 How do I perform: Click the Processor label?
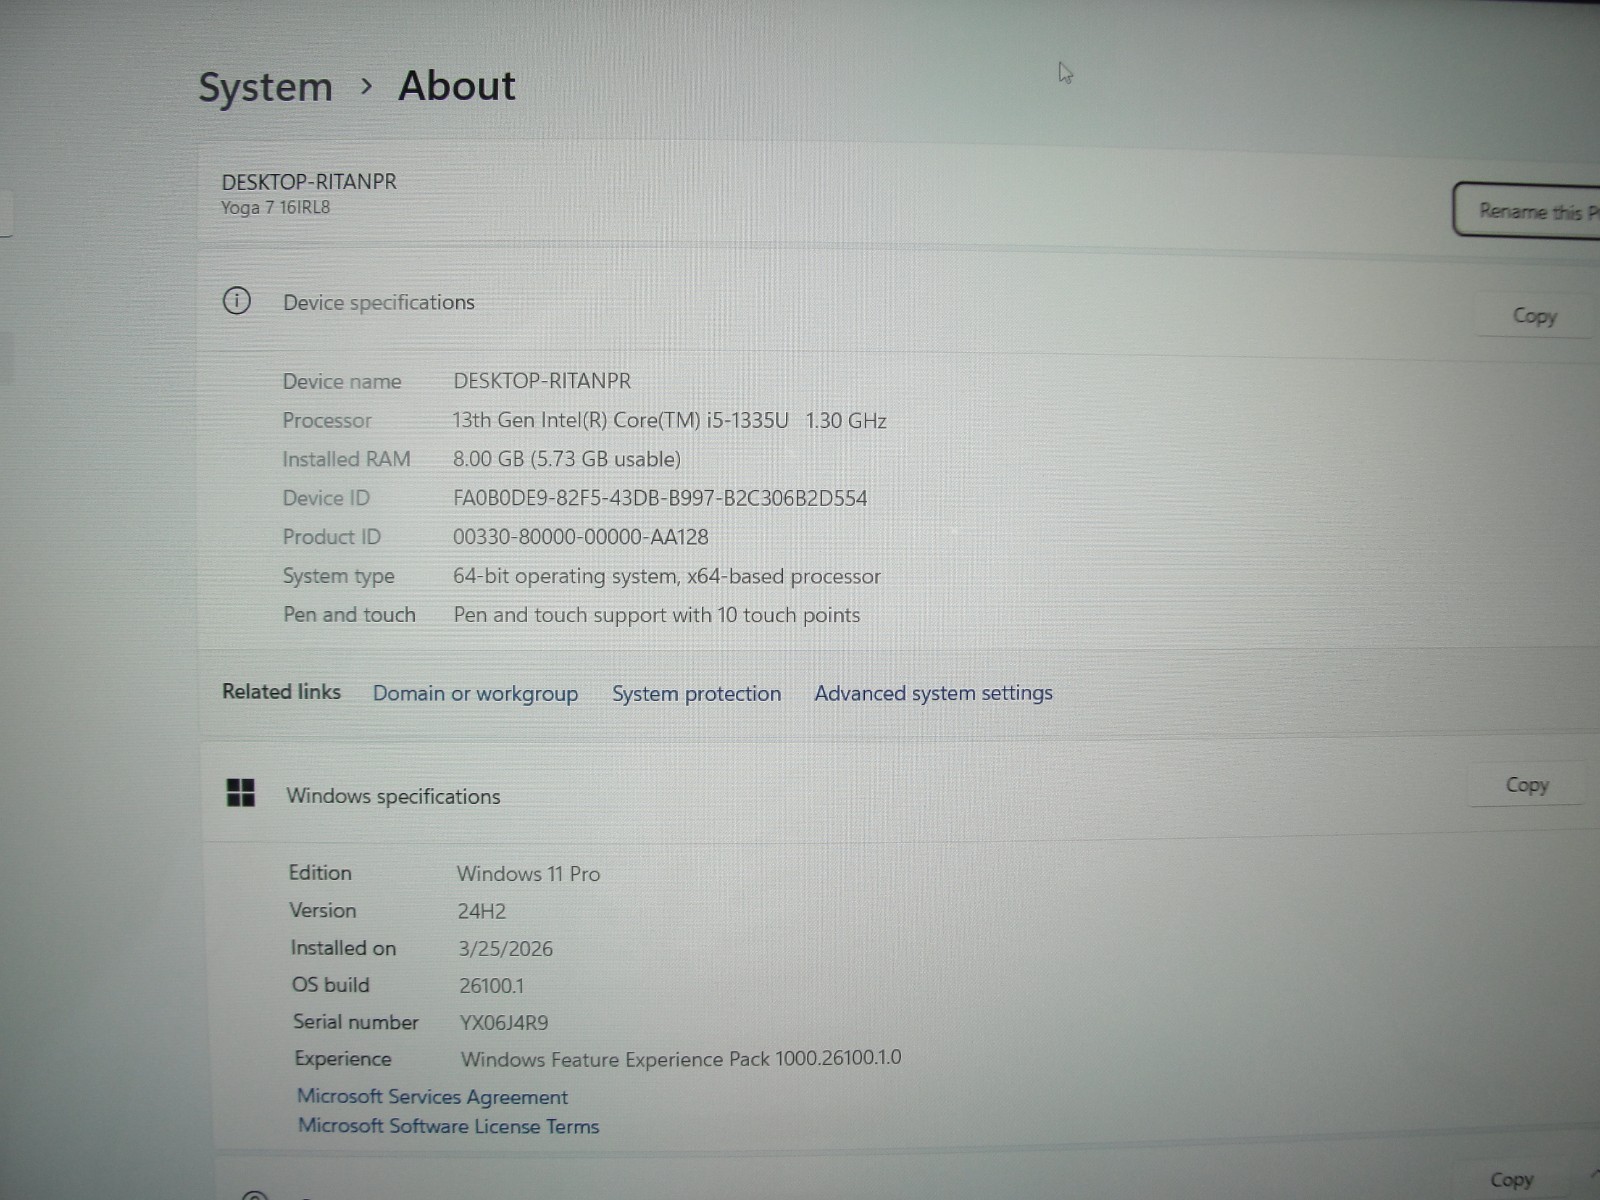[326, 420]
